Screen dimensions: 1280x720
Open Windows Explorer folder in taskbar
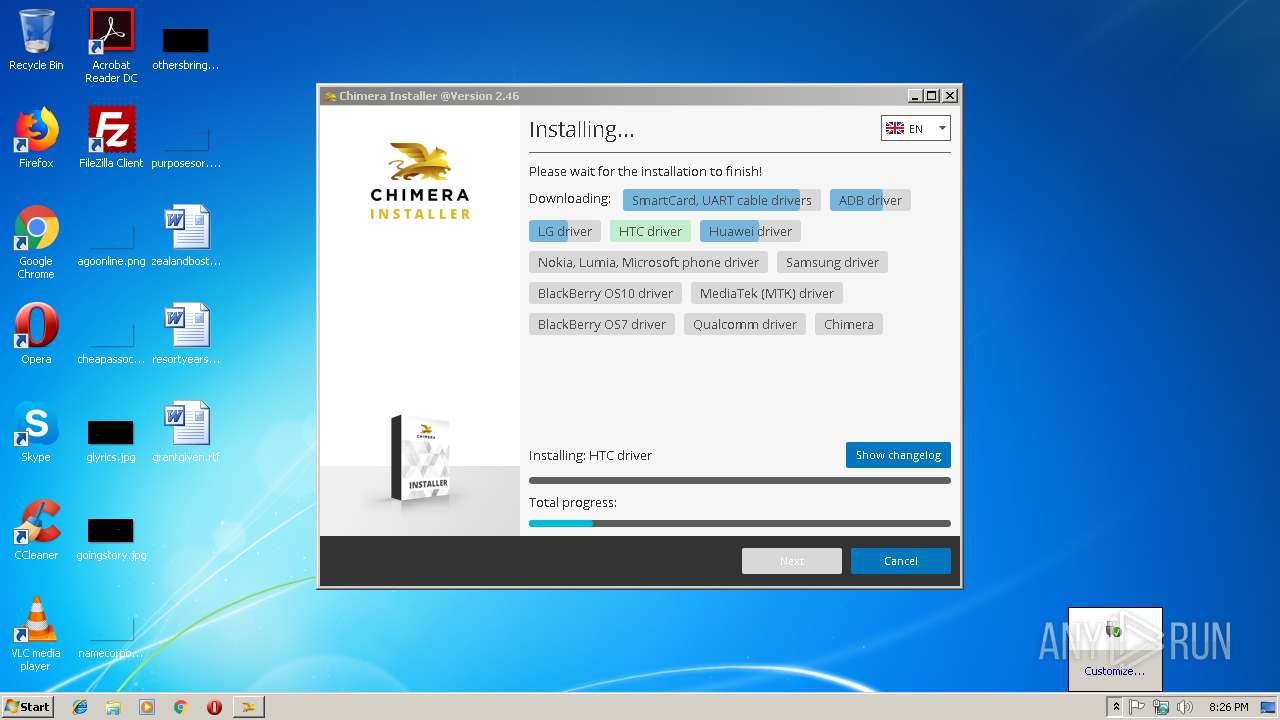(x=113, y=707)
